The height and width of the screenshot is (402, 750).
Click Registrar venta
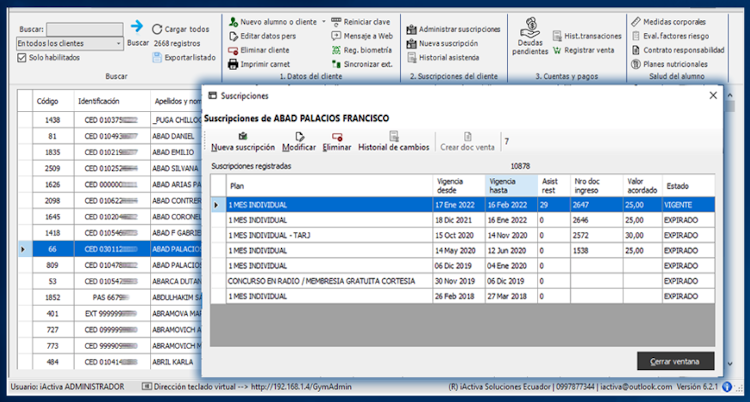[584, 50]
